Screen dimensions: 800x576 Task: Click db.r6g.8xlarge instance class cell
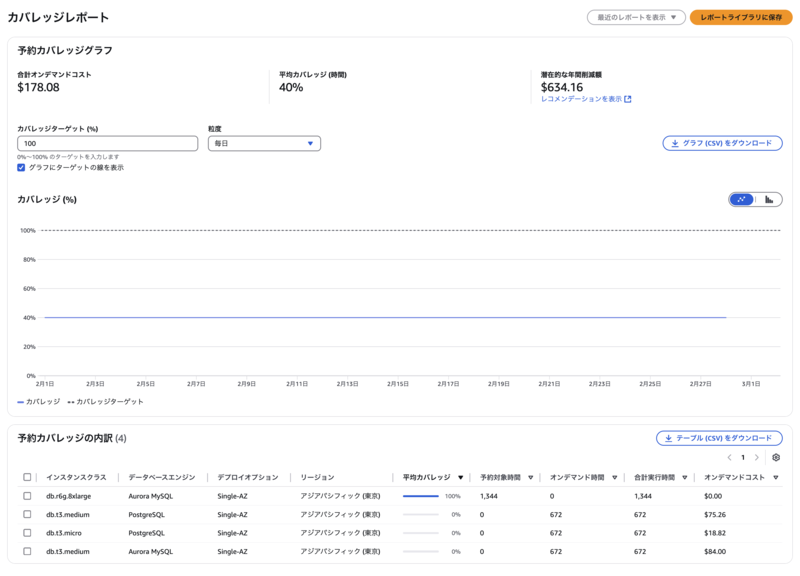point(68,496)
